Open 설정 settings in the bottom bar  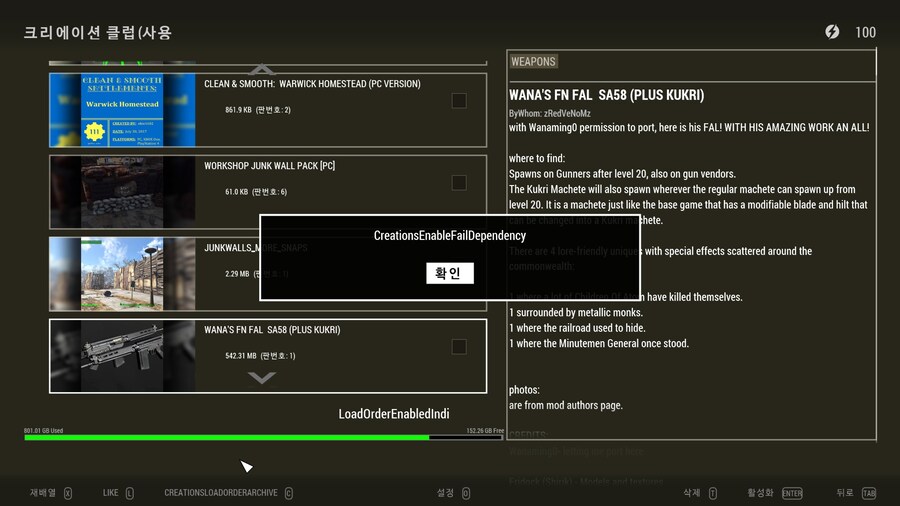pos(453,493)
